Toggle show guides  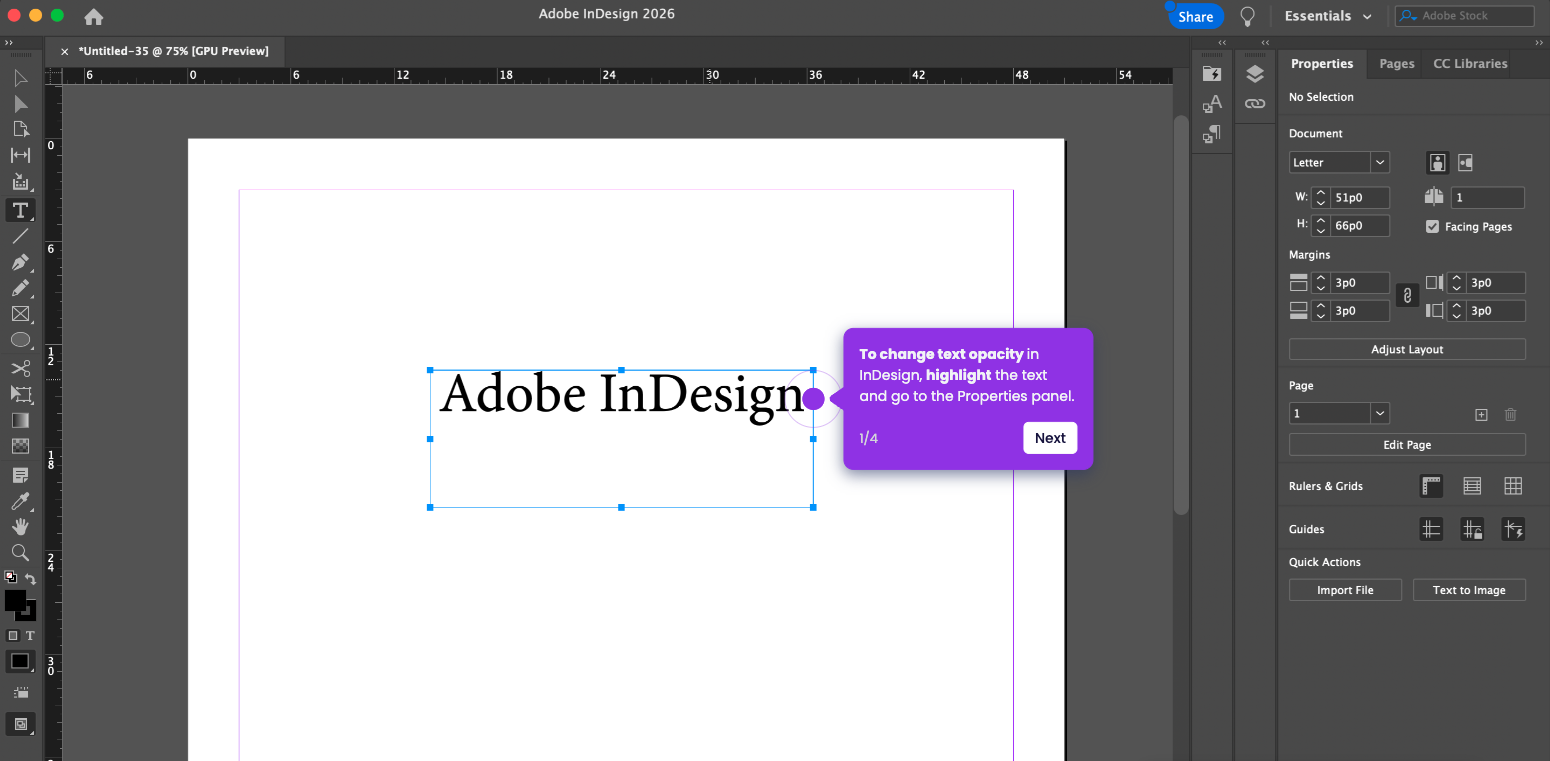tap(1432, 530)
